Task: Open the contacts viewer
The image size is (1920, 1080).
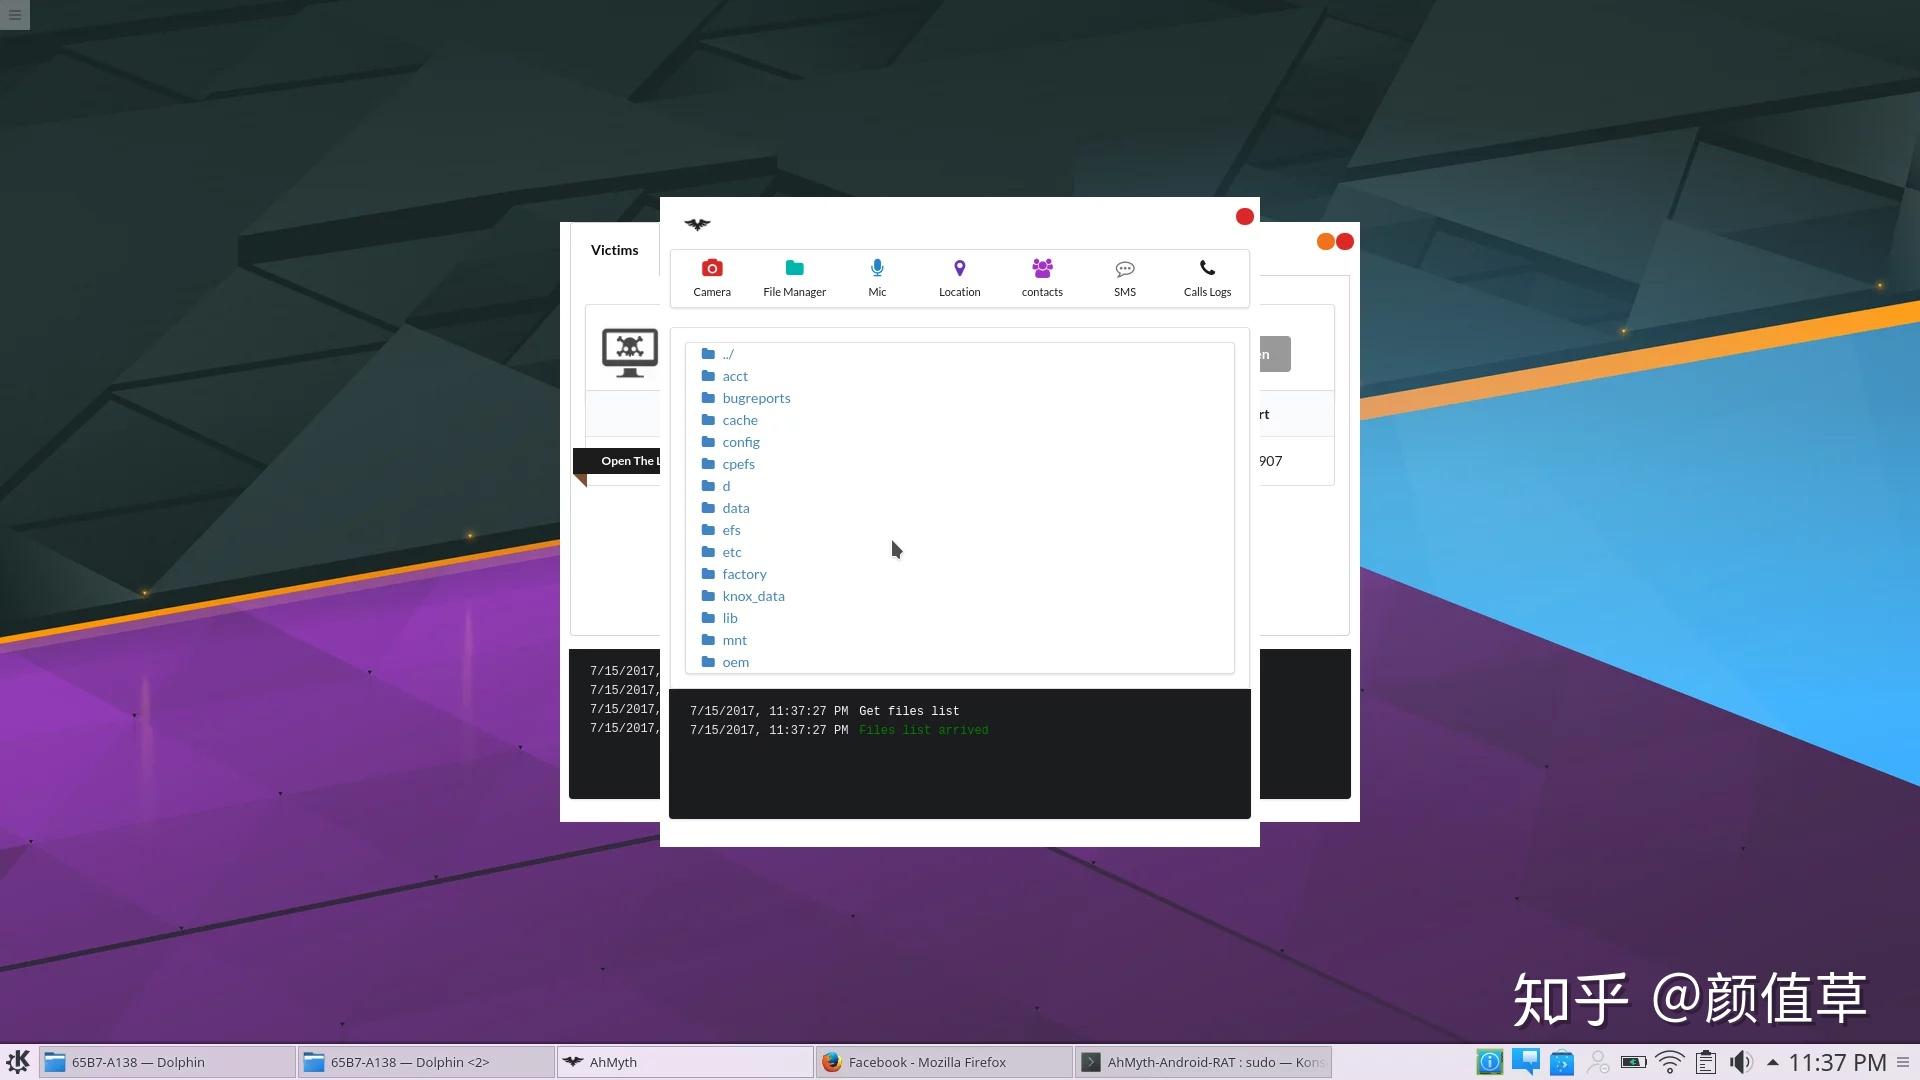Action: [1042, 277]
